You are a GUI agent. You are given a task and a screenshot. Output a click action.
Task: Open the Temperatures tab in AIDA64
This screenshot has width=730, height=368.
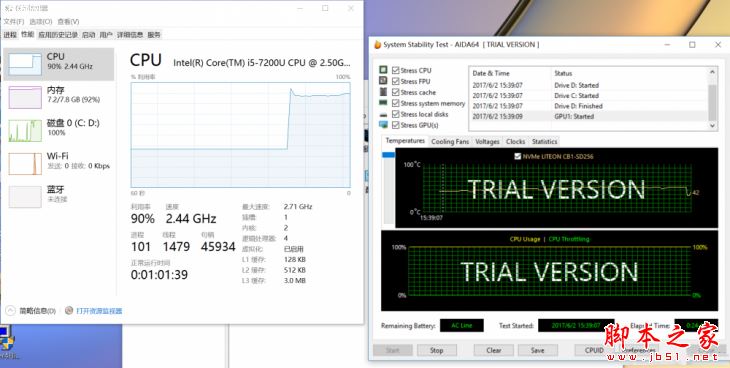[x=405, y=141]
